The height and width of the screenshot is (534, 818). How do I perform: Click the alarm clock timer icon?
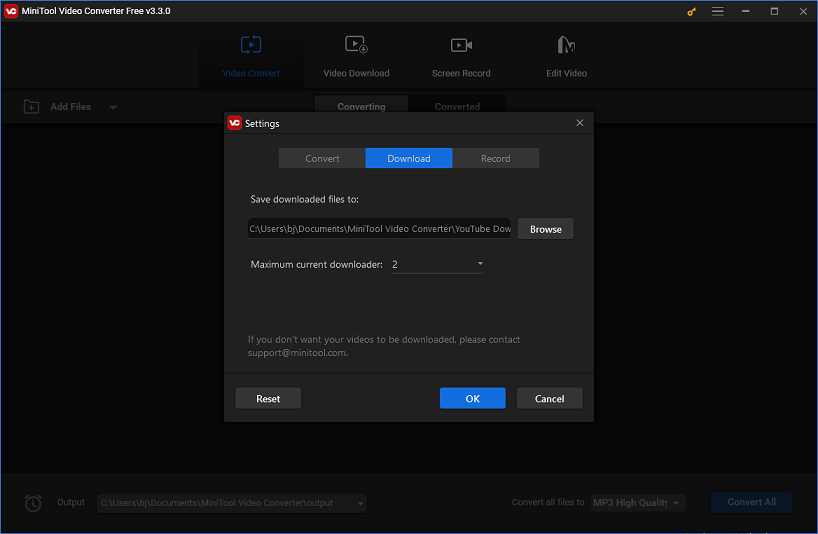point(33,503)
